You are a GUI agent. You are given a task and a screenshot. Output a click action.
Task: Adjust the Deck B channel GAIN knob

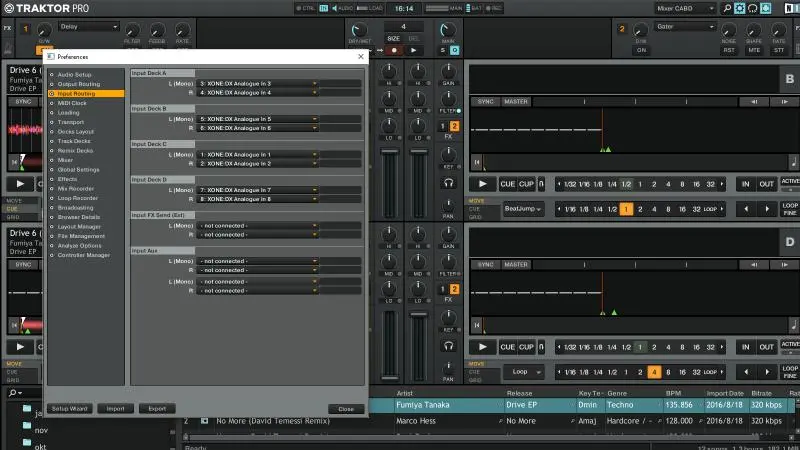point(449,70)
